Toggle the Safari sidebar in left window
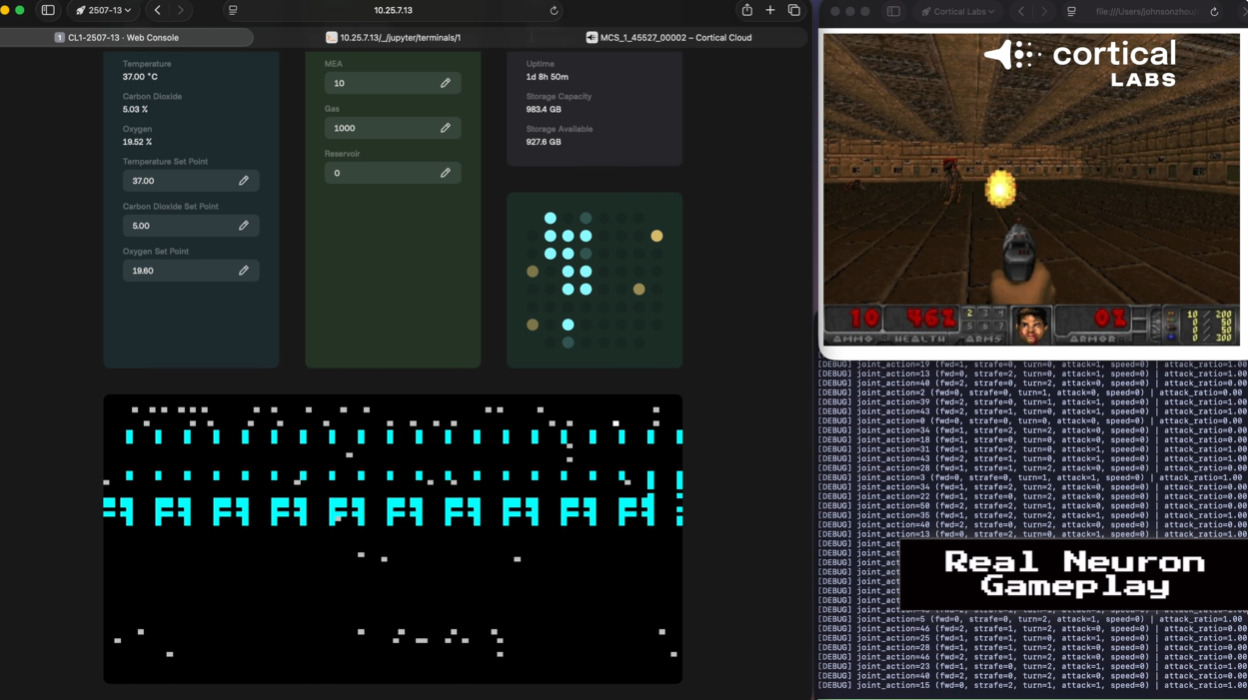The height and width of the screenshot is (700, 1248). click(x=48, y=10)
